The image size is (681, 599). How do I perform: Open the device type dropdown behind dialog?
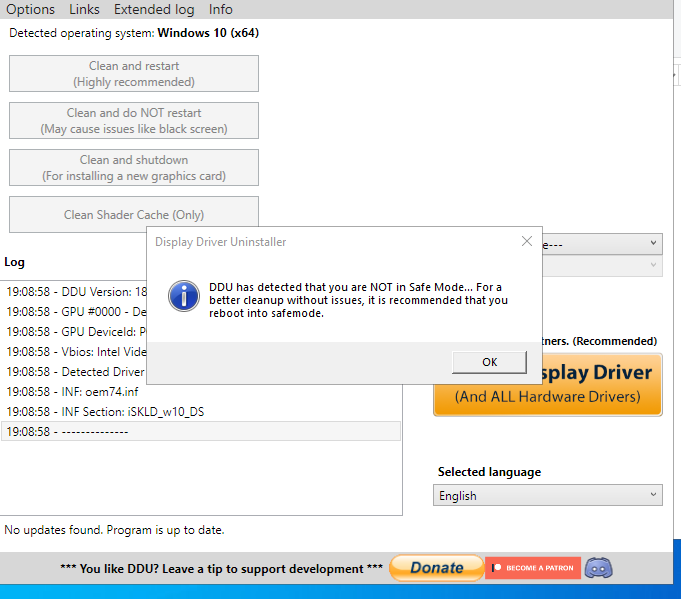[602, 244]
